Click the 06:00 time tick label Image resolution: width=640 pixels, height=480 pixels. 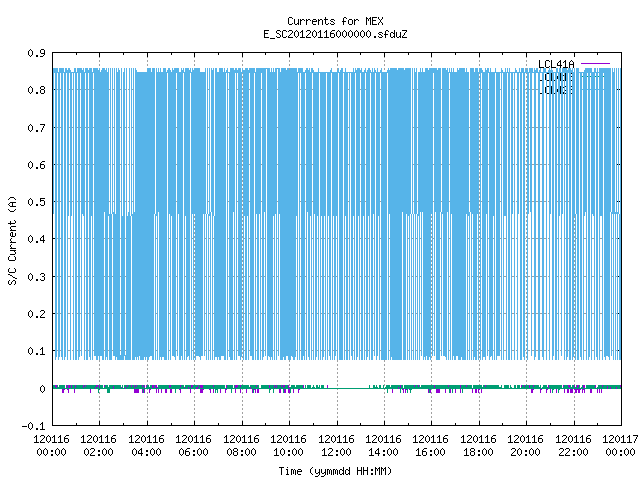[x=193, y=452]
